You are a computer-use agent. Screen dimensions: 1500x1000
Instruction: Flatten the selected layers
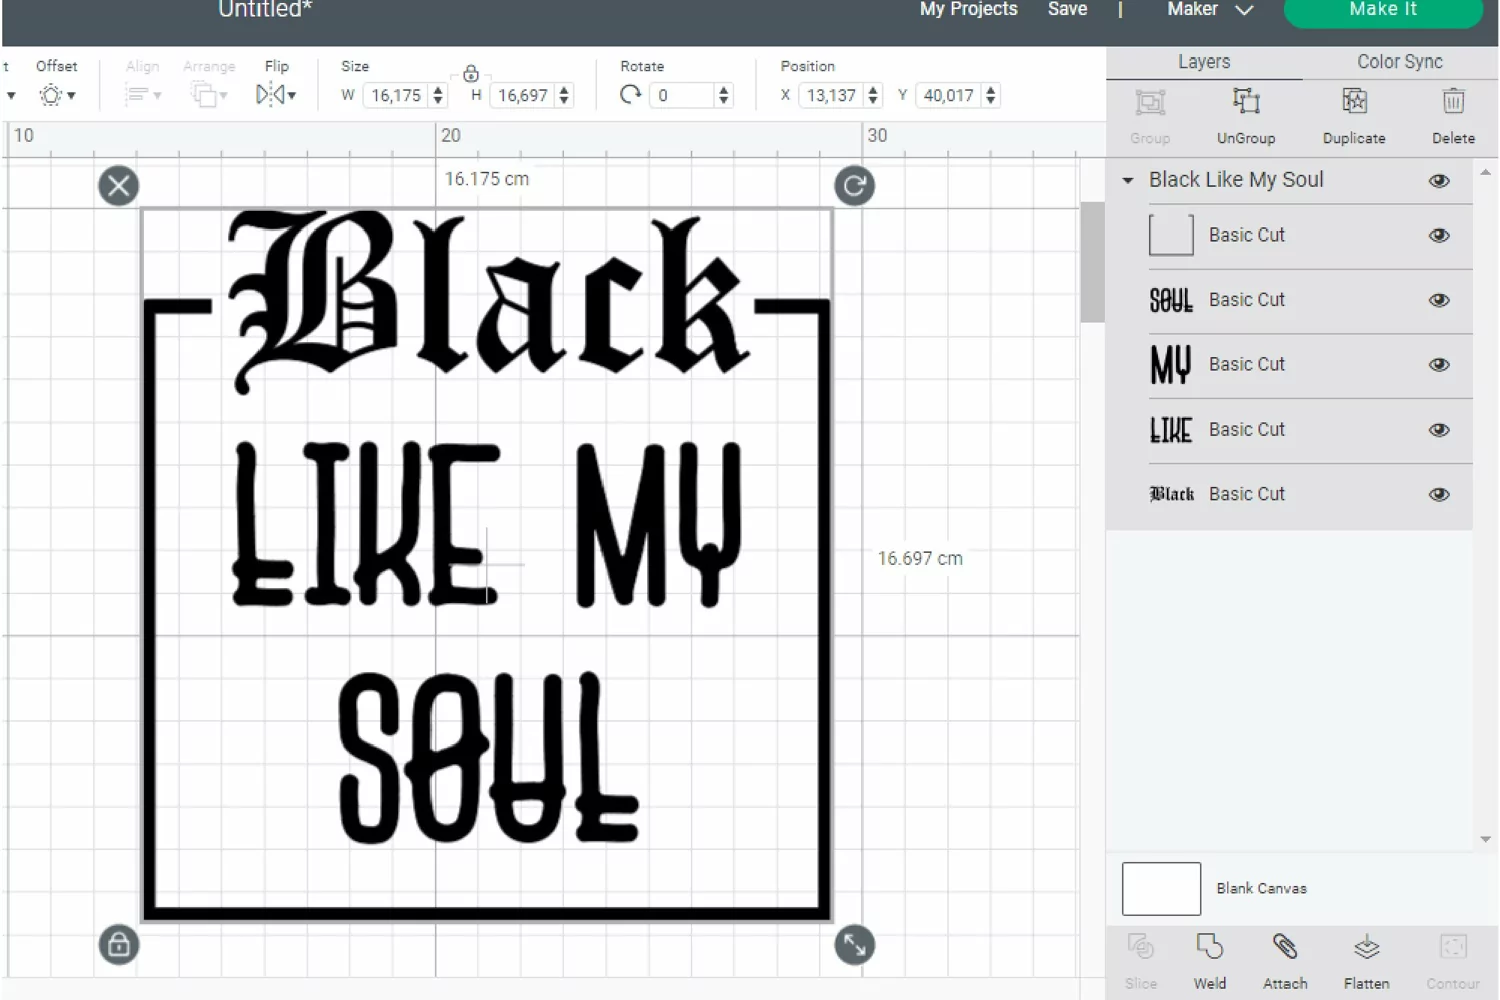1366,947
